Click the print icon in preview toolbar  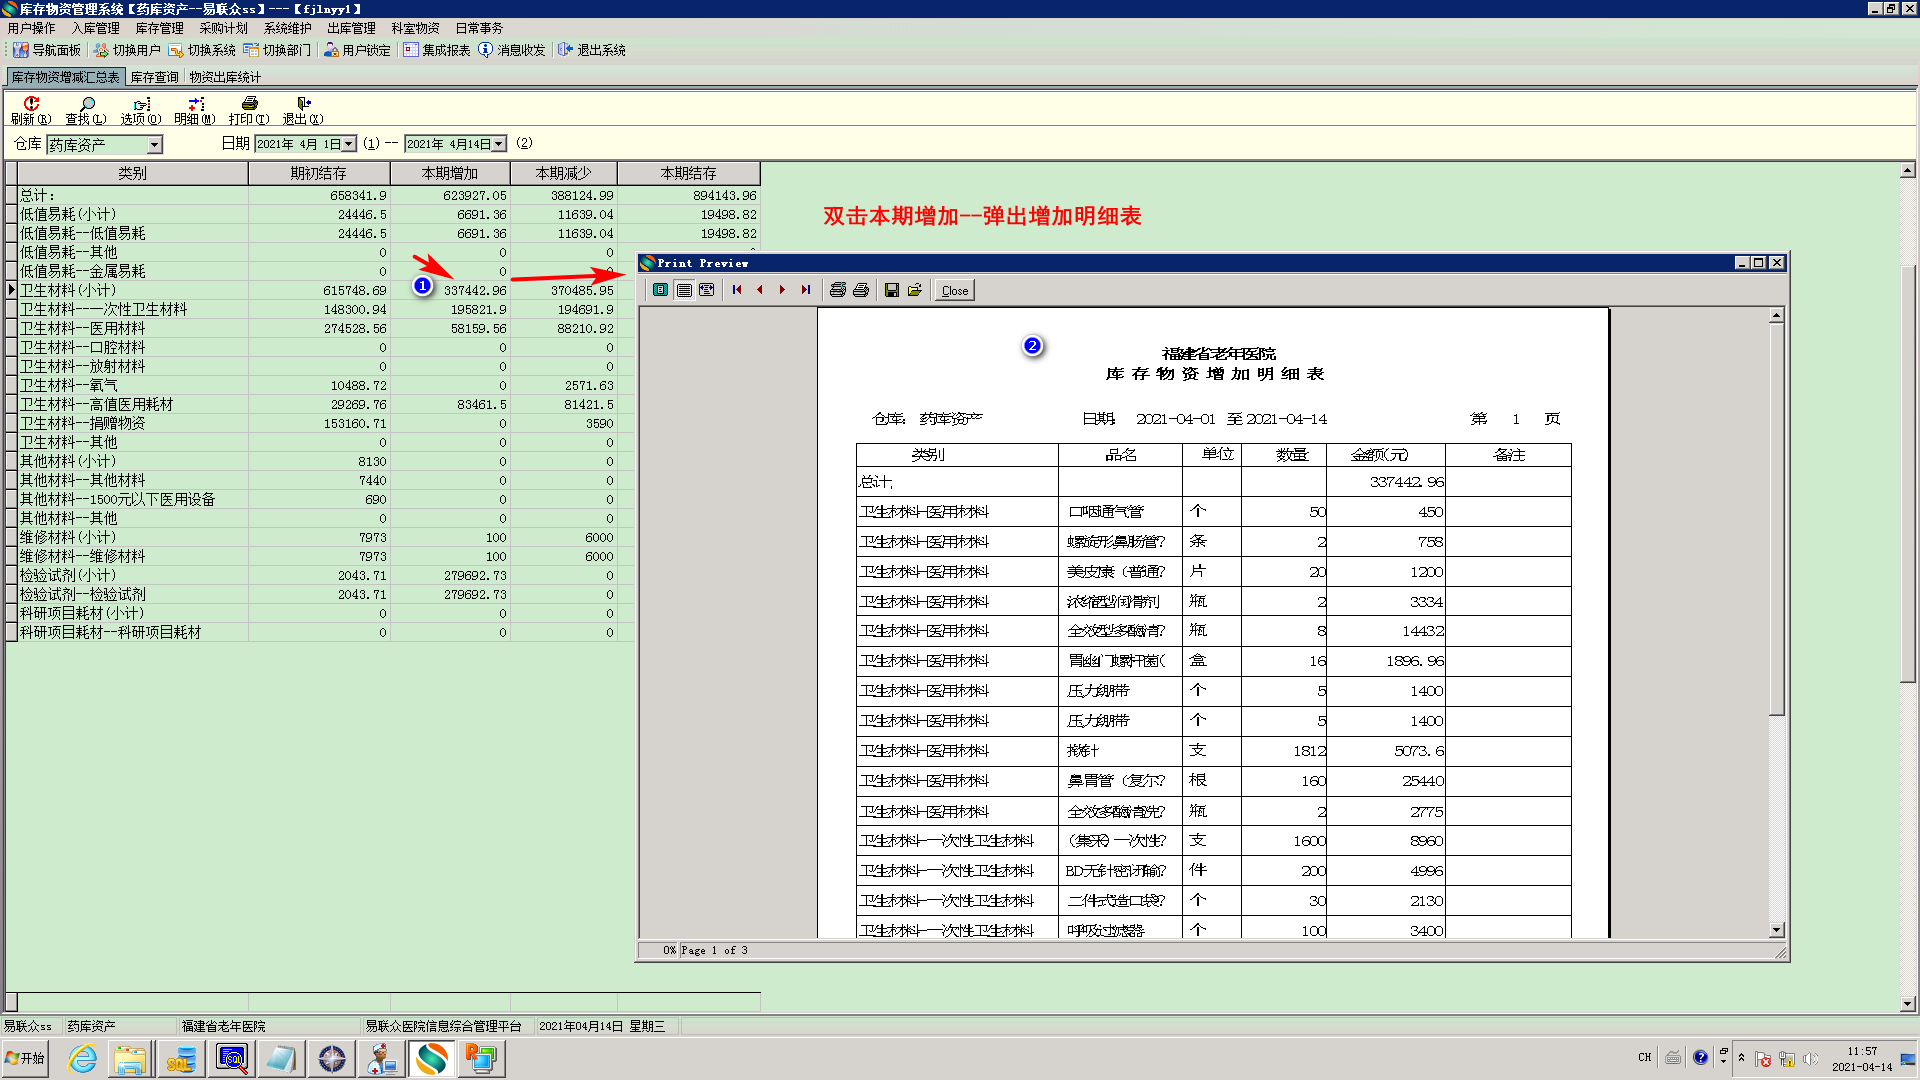click(x=861, y=290)
